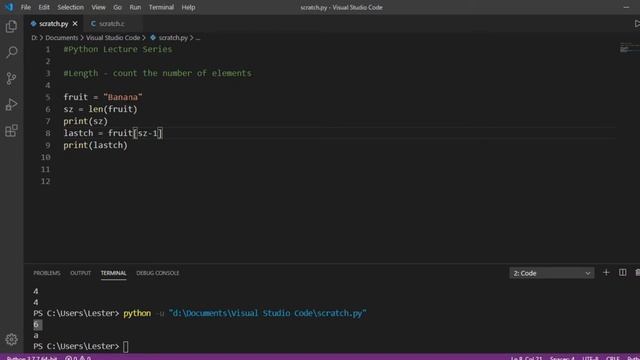Run the Python file with play button
This screenshot has width=640, height=360.
coord(637,24)
